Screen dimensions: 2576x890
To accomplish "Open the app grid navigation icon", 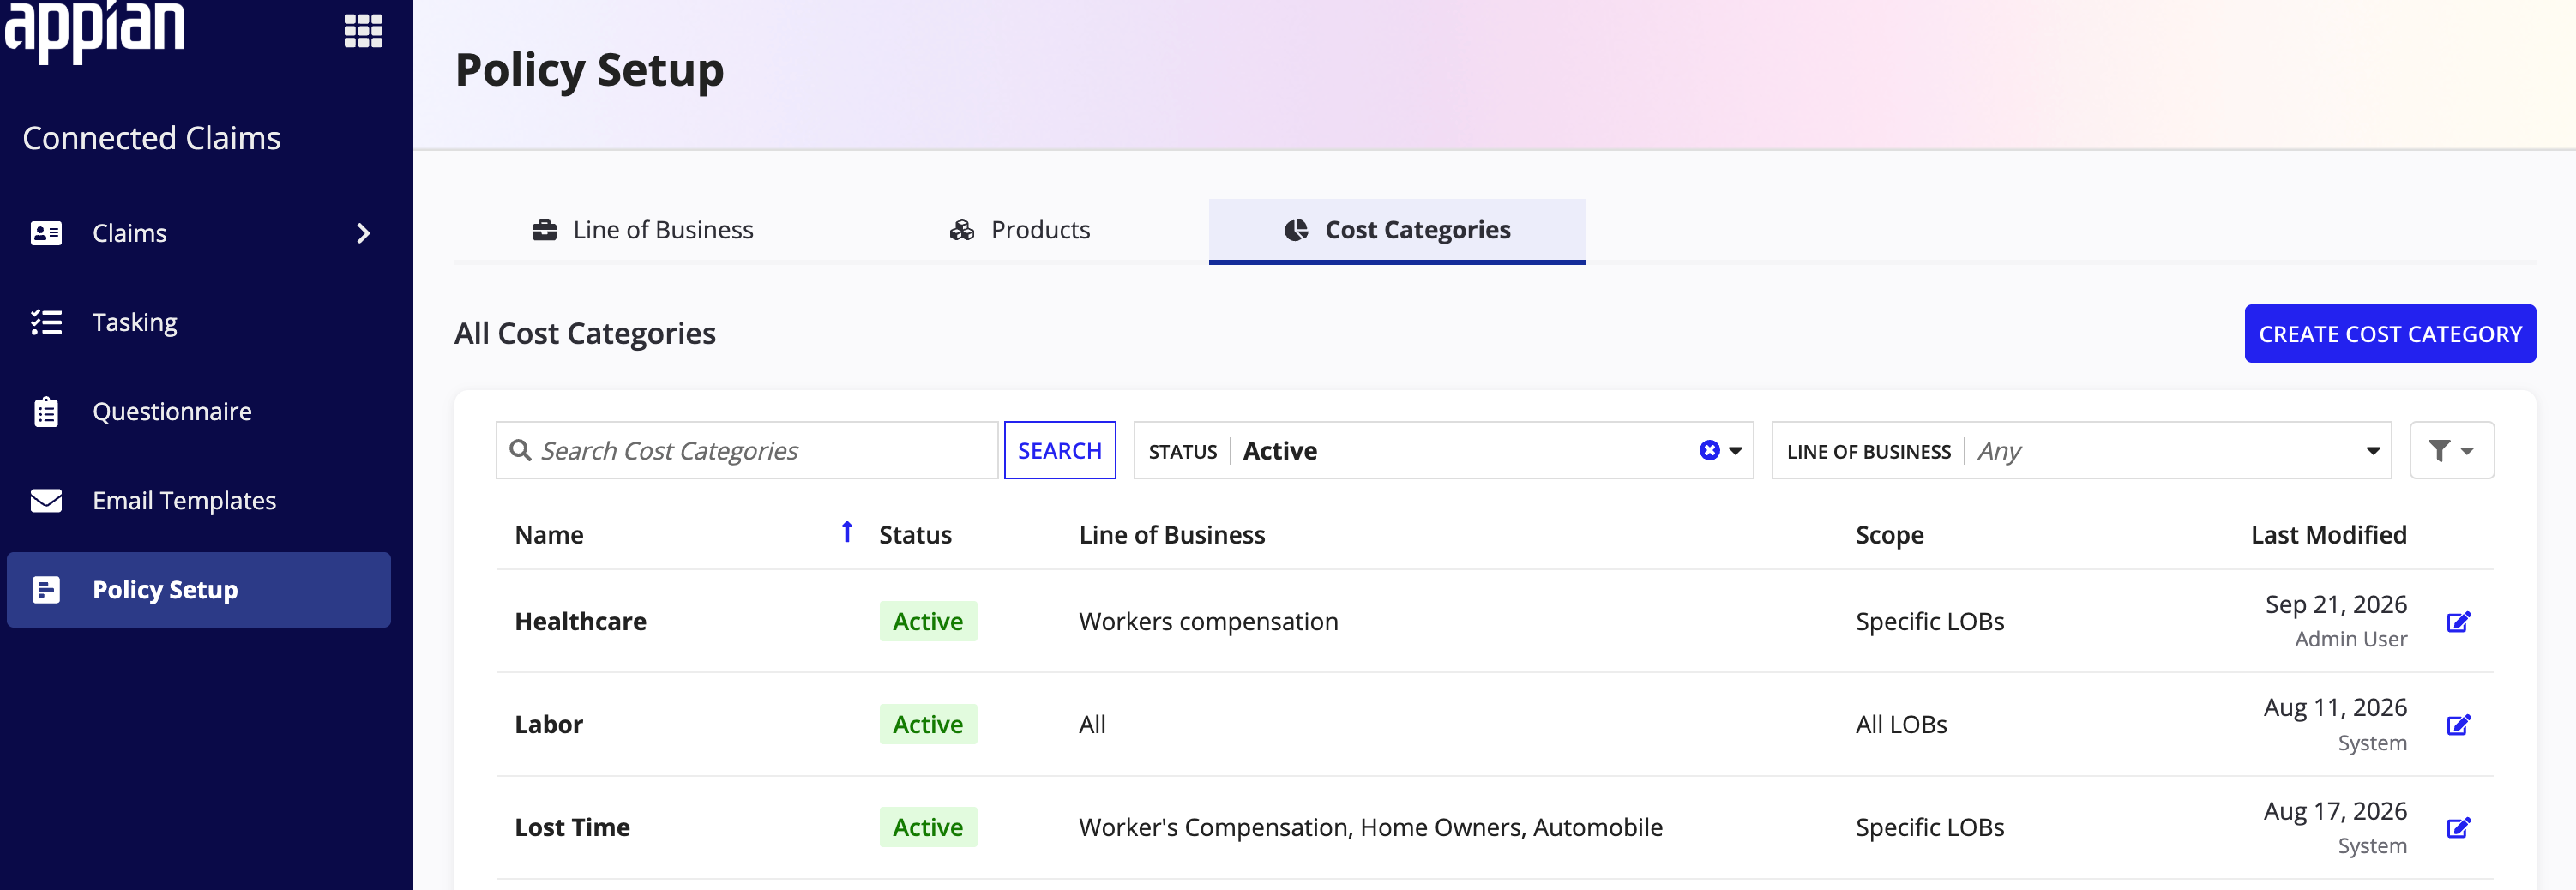I will pyautogui.click(x=363, y=30).
